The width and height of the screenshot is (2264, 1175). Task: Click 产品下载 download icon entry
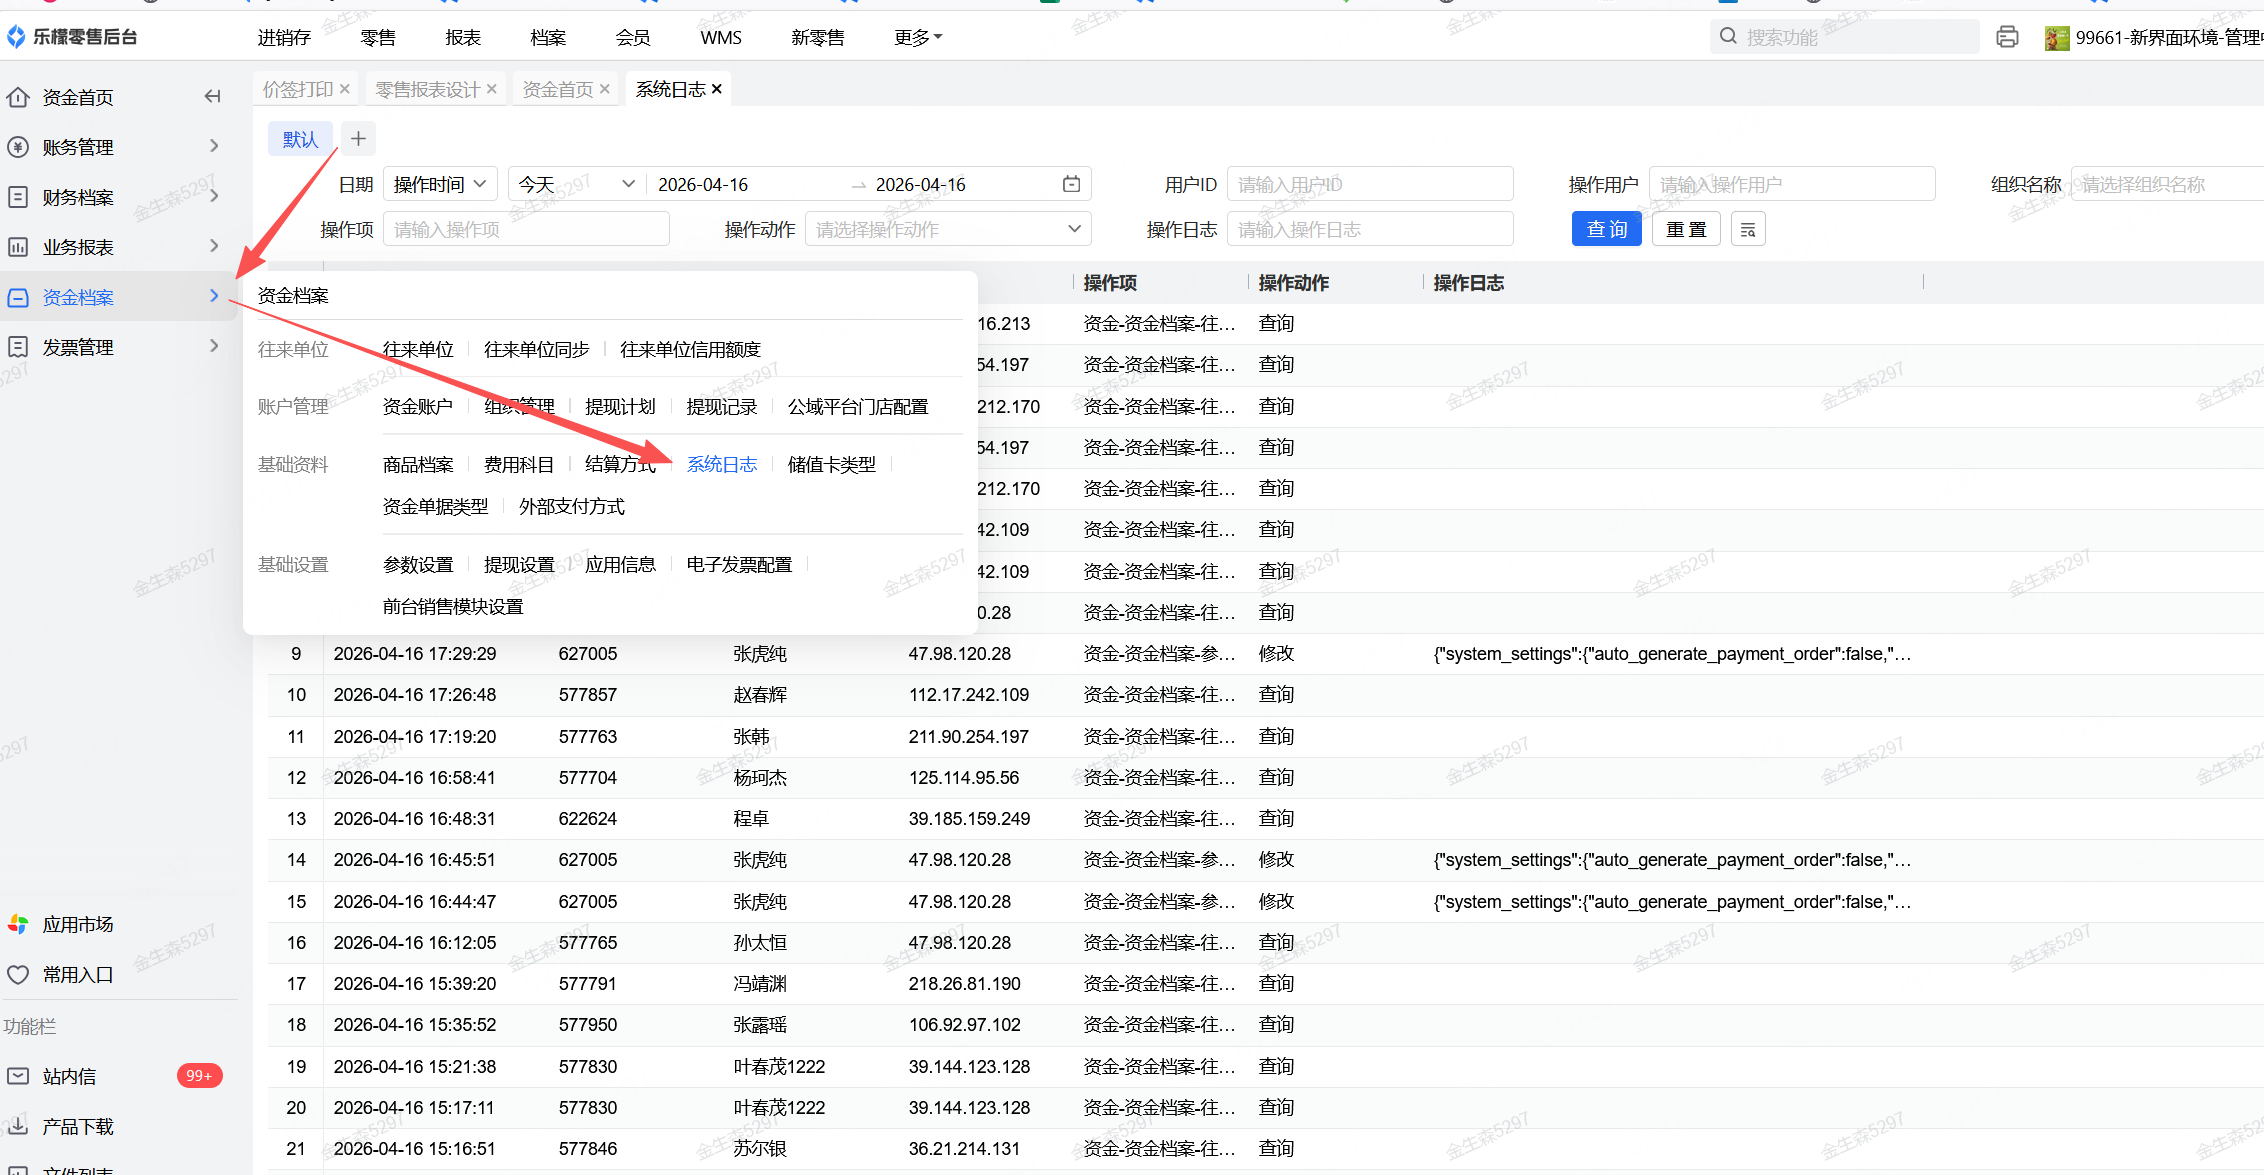[x=77, y=1126]
